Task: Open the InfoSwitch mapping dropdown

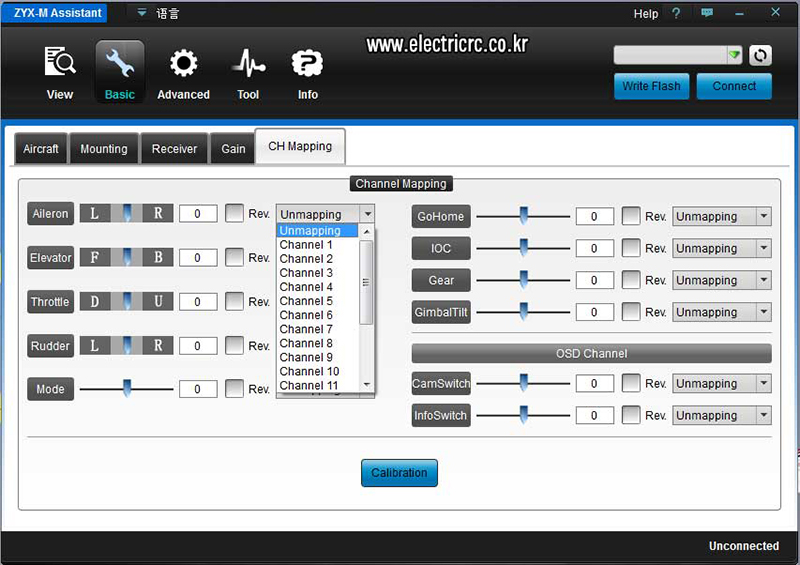Action: [x=721, y=415]
